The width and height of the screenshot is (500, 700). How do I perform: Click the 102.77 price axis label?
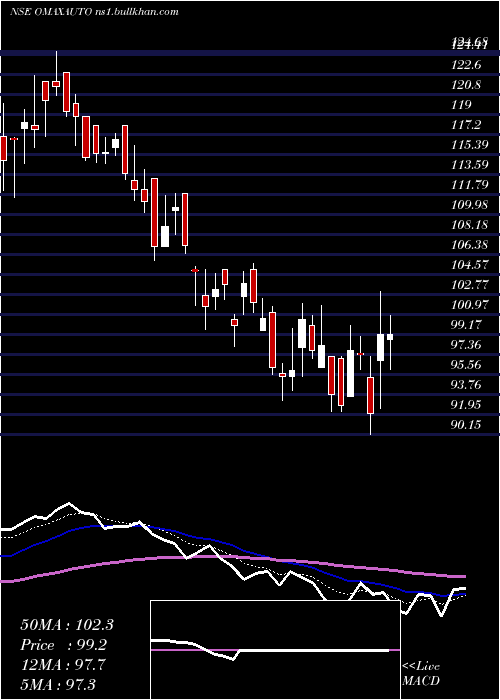click(469, 285)
